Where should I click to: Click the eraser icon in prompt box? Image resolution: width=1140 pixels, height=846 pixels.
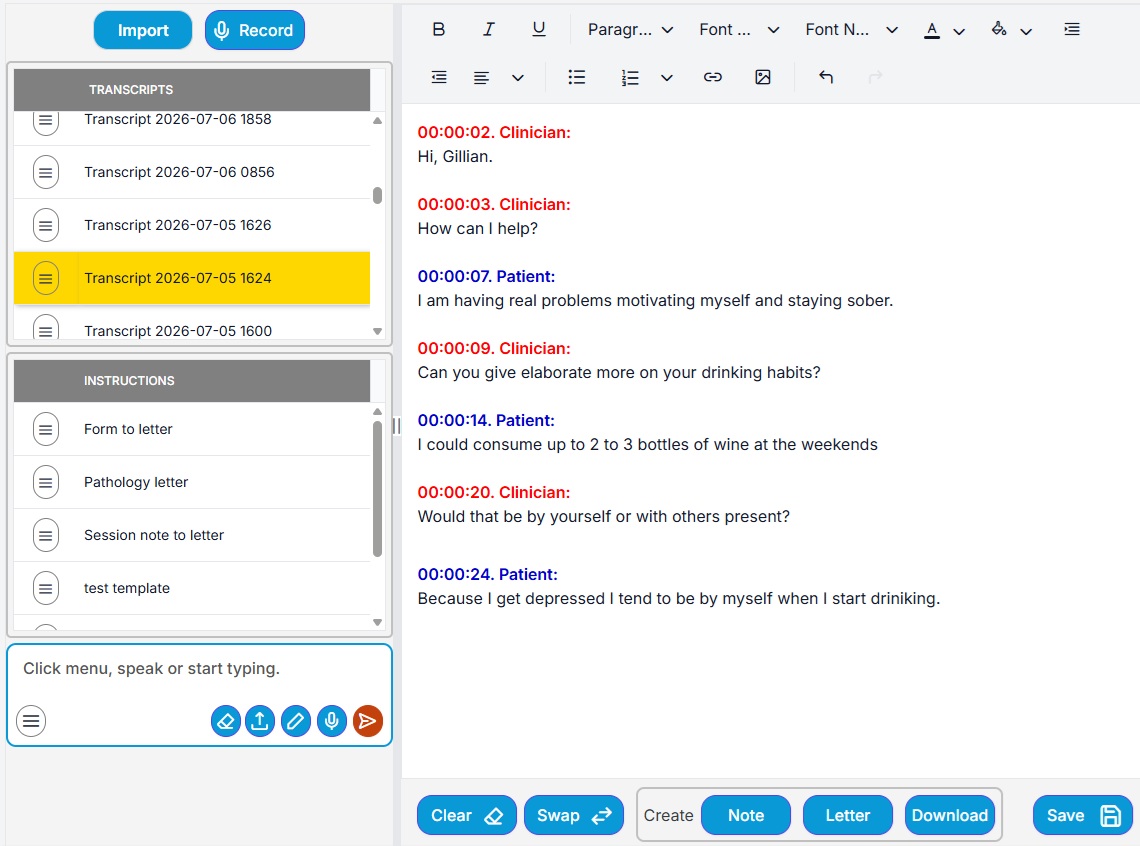click(225, 721)
